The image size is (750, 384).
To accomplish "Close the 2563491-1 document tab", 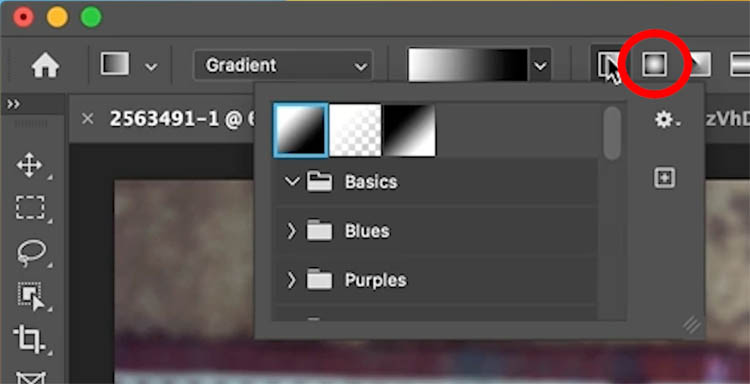I will [88, 119].
